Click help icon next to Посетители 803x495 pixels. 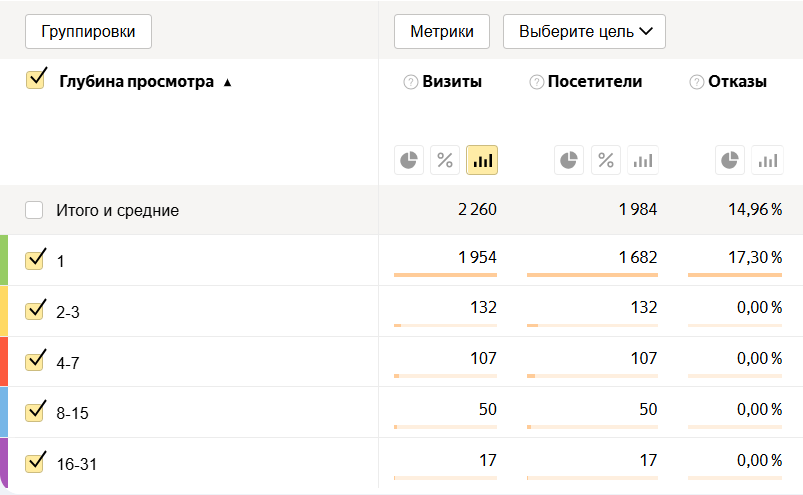[x=536, y=82]
